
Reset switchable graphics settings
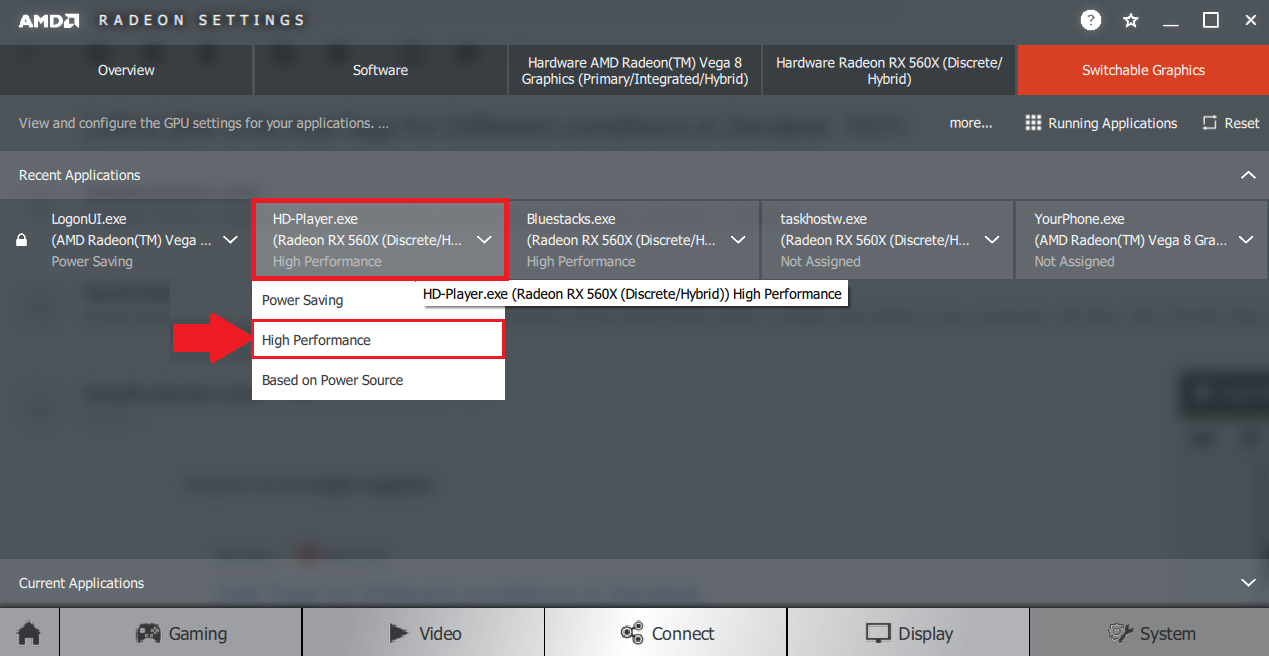tap(1231, 123)
